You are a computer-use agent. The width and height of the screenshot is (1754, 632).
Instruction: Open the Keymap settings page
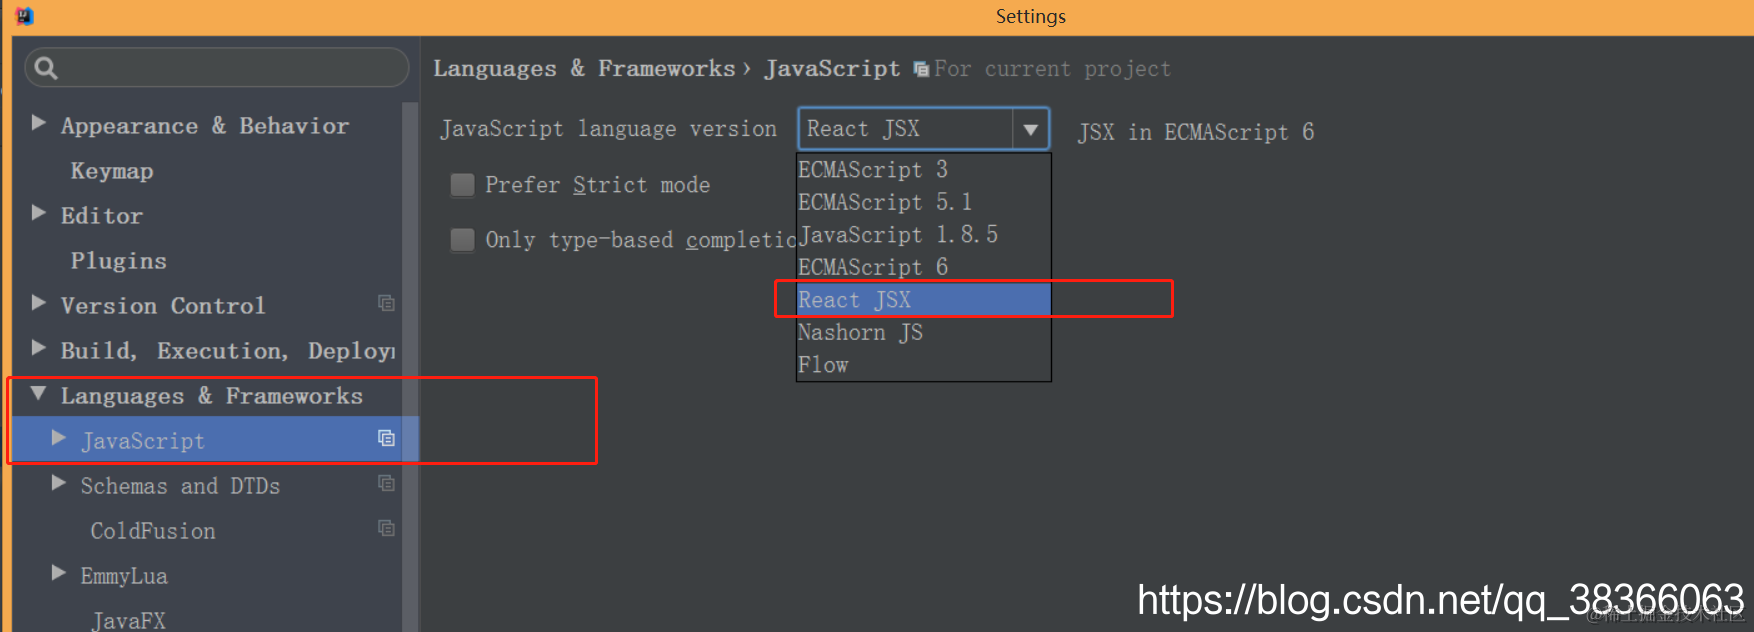click(112, 171)
